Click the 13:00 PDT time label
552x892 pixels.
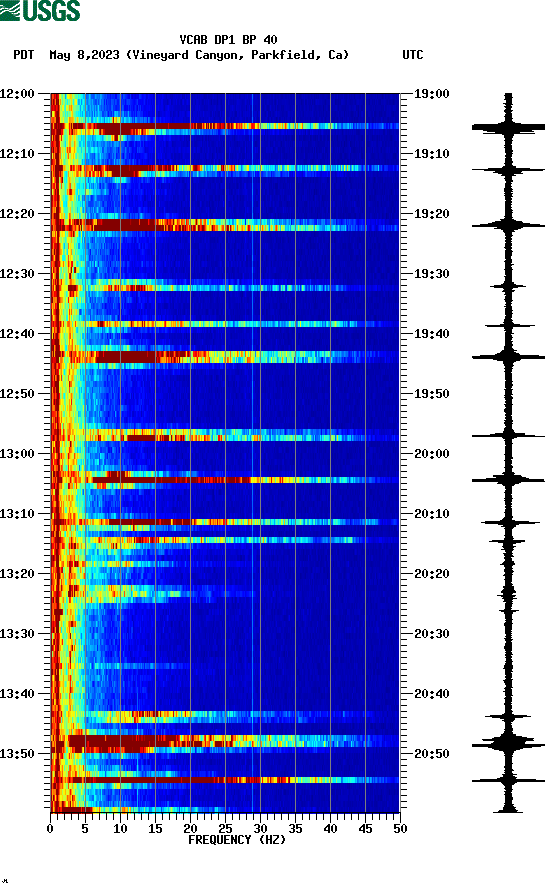coord(17,454)
